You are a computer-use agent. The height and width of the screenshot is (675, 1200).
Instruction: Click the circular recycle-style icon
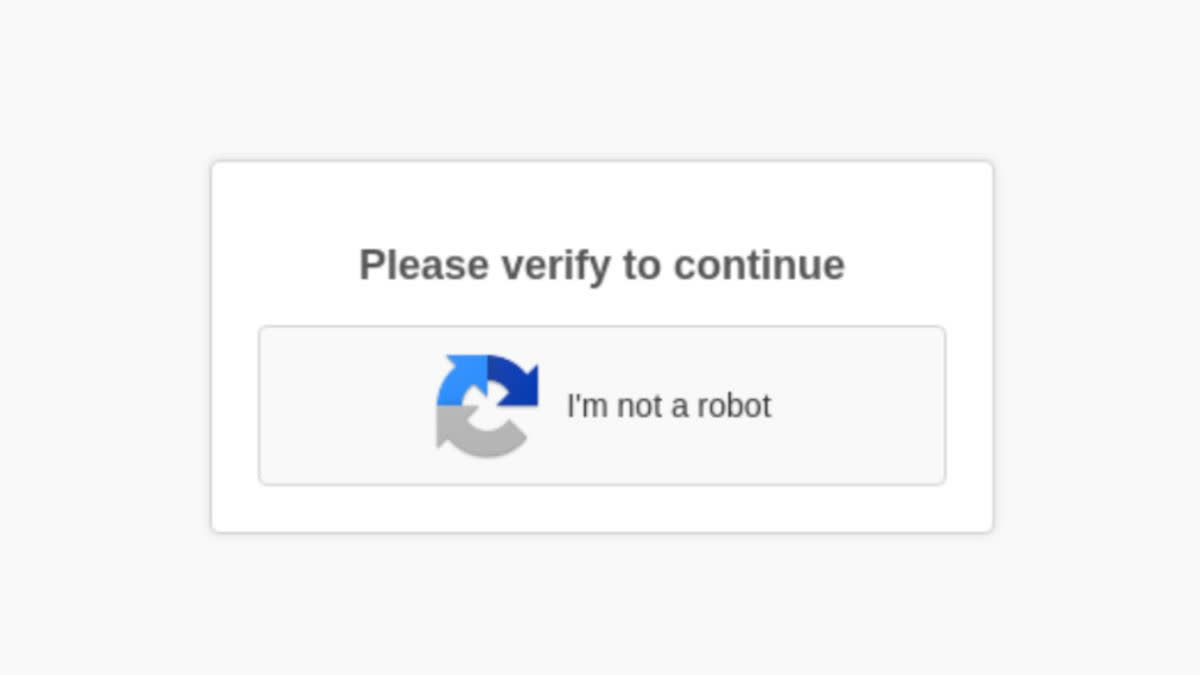pos(485,405)
